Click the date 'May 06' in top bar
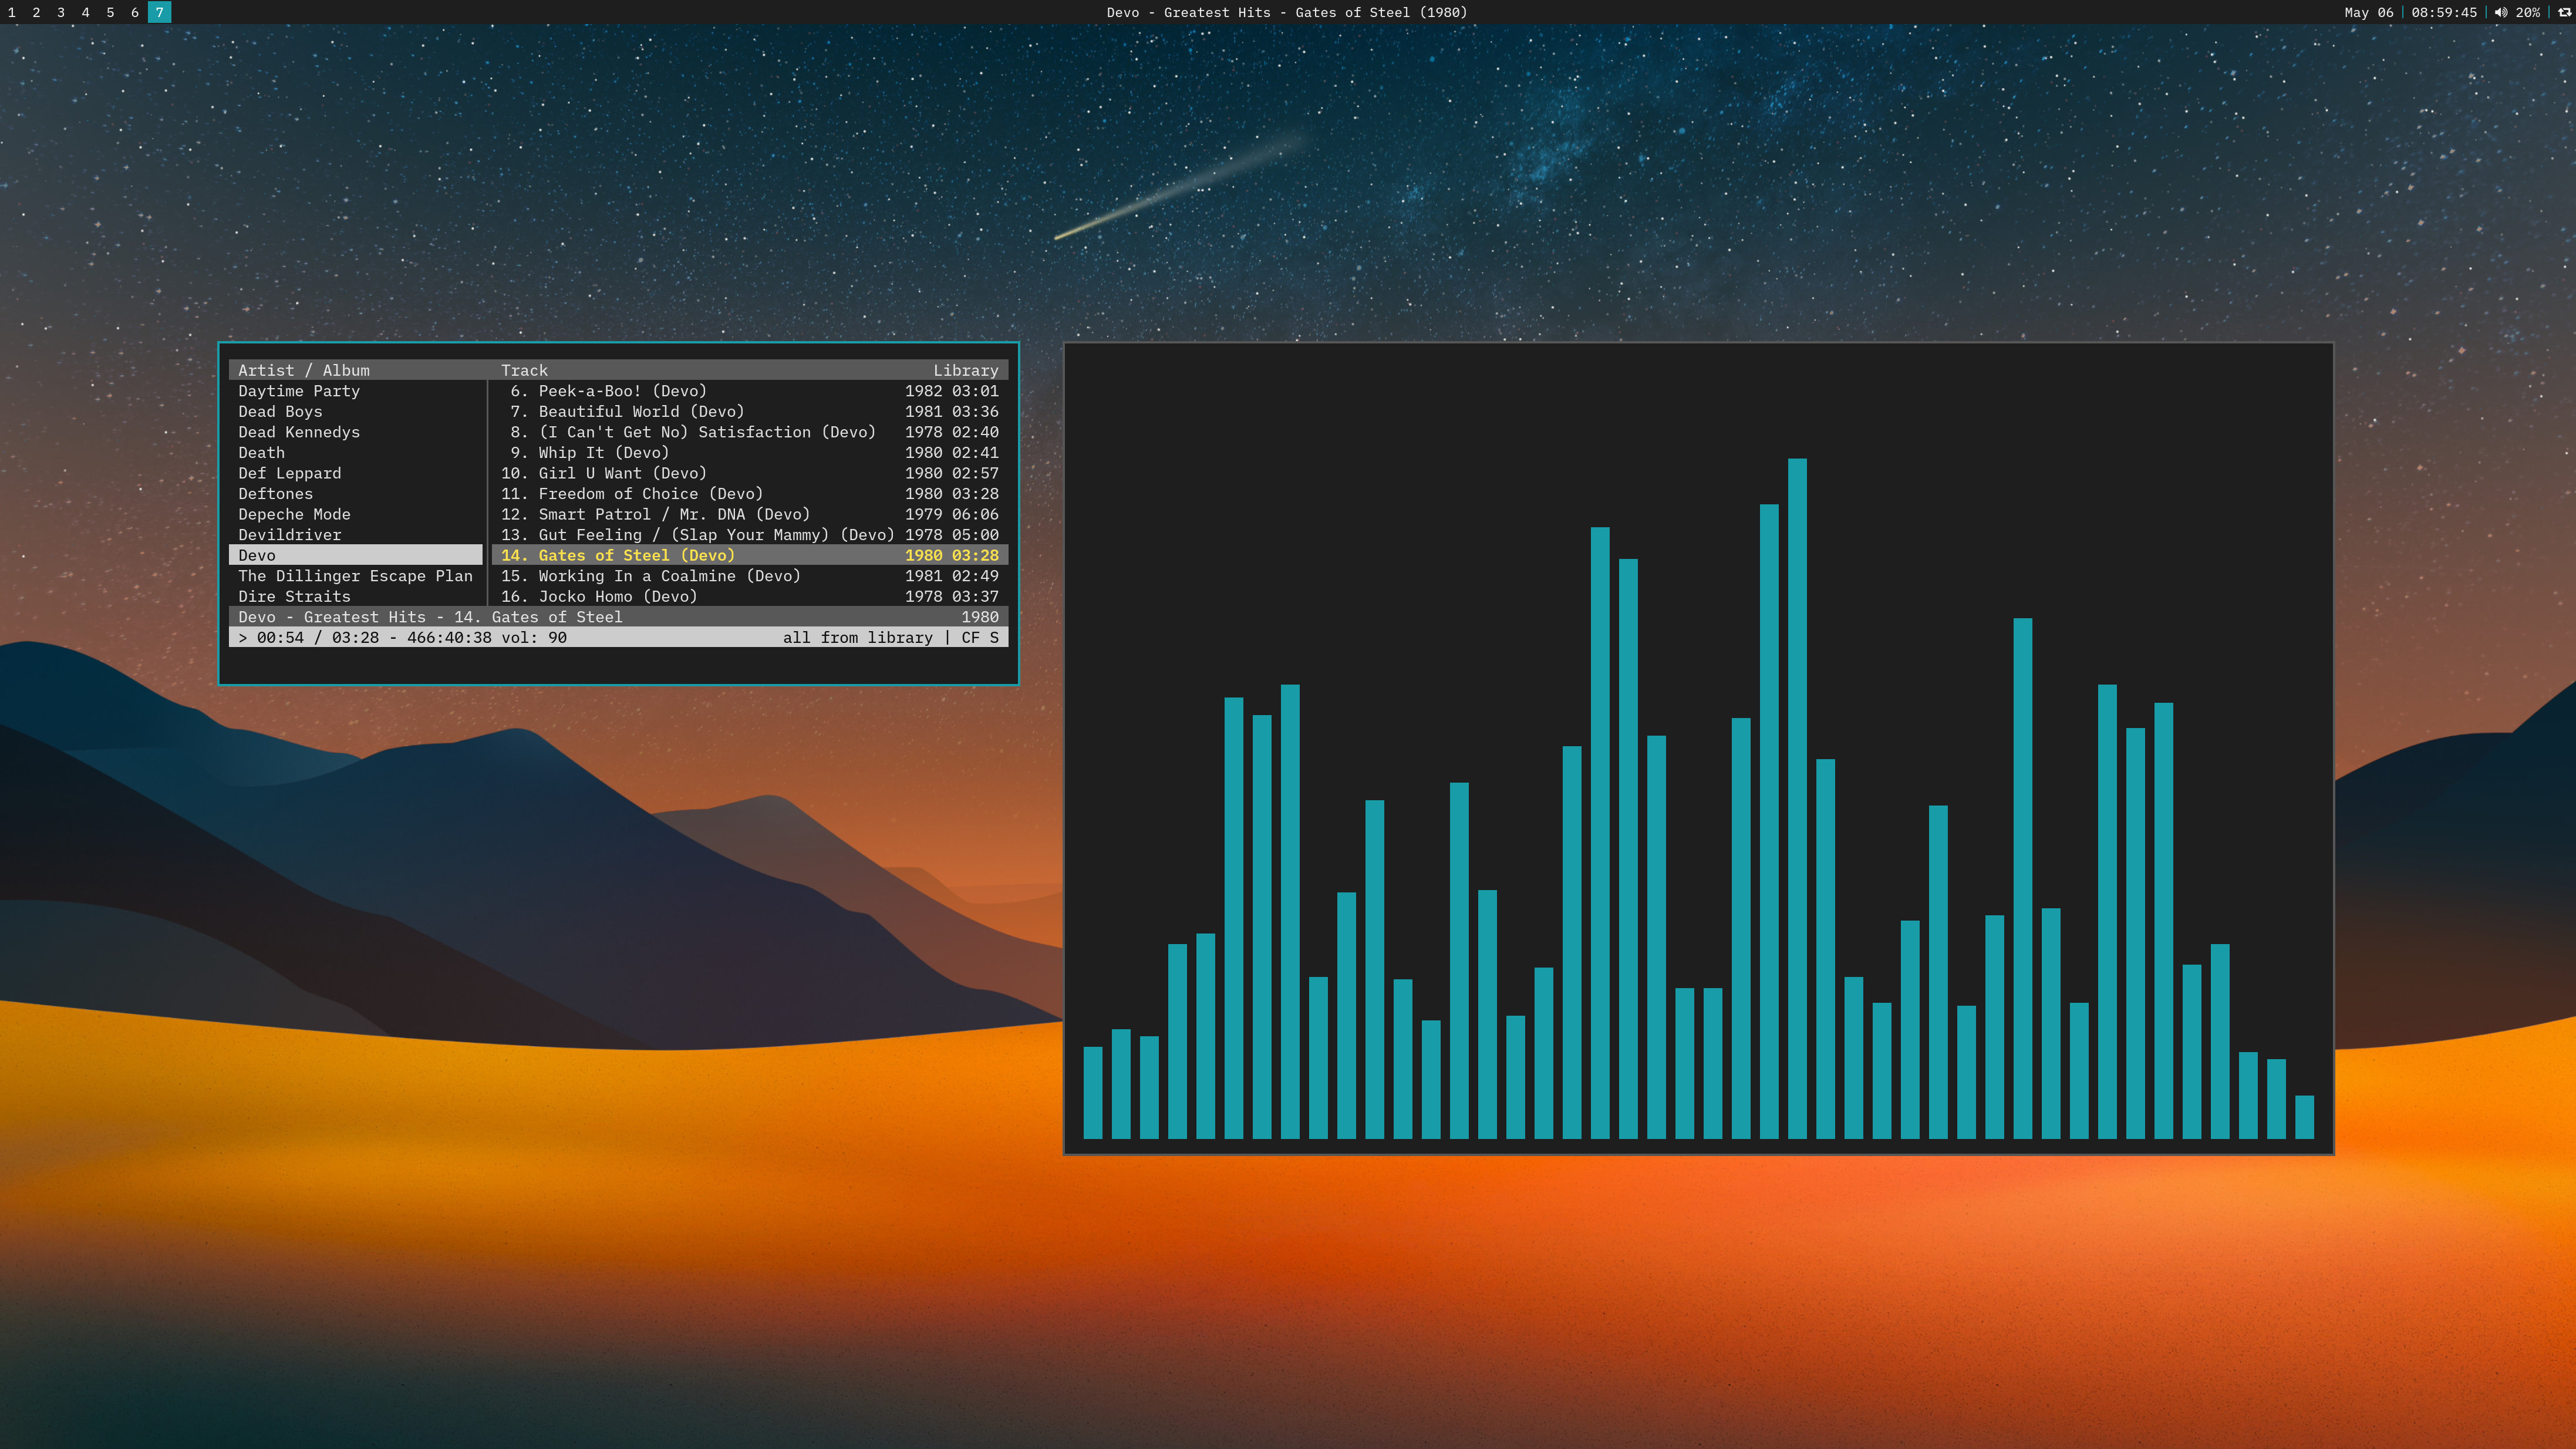 pyautogui.click(x=2369, y=12)
